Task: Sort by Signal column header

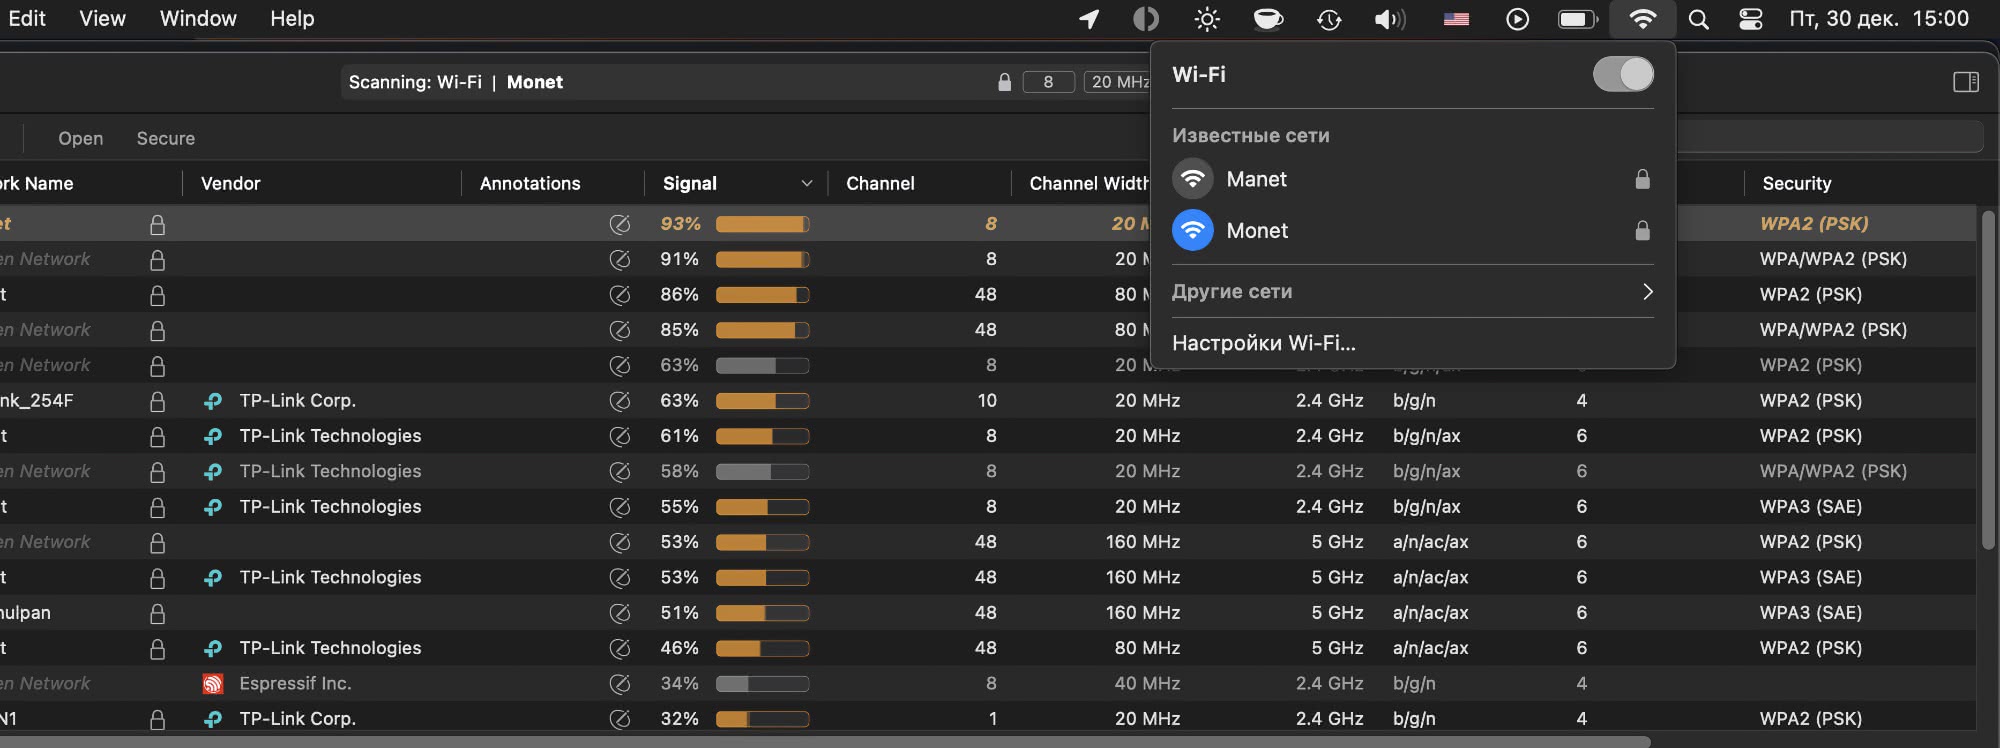Action: [690, 183]
